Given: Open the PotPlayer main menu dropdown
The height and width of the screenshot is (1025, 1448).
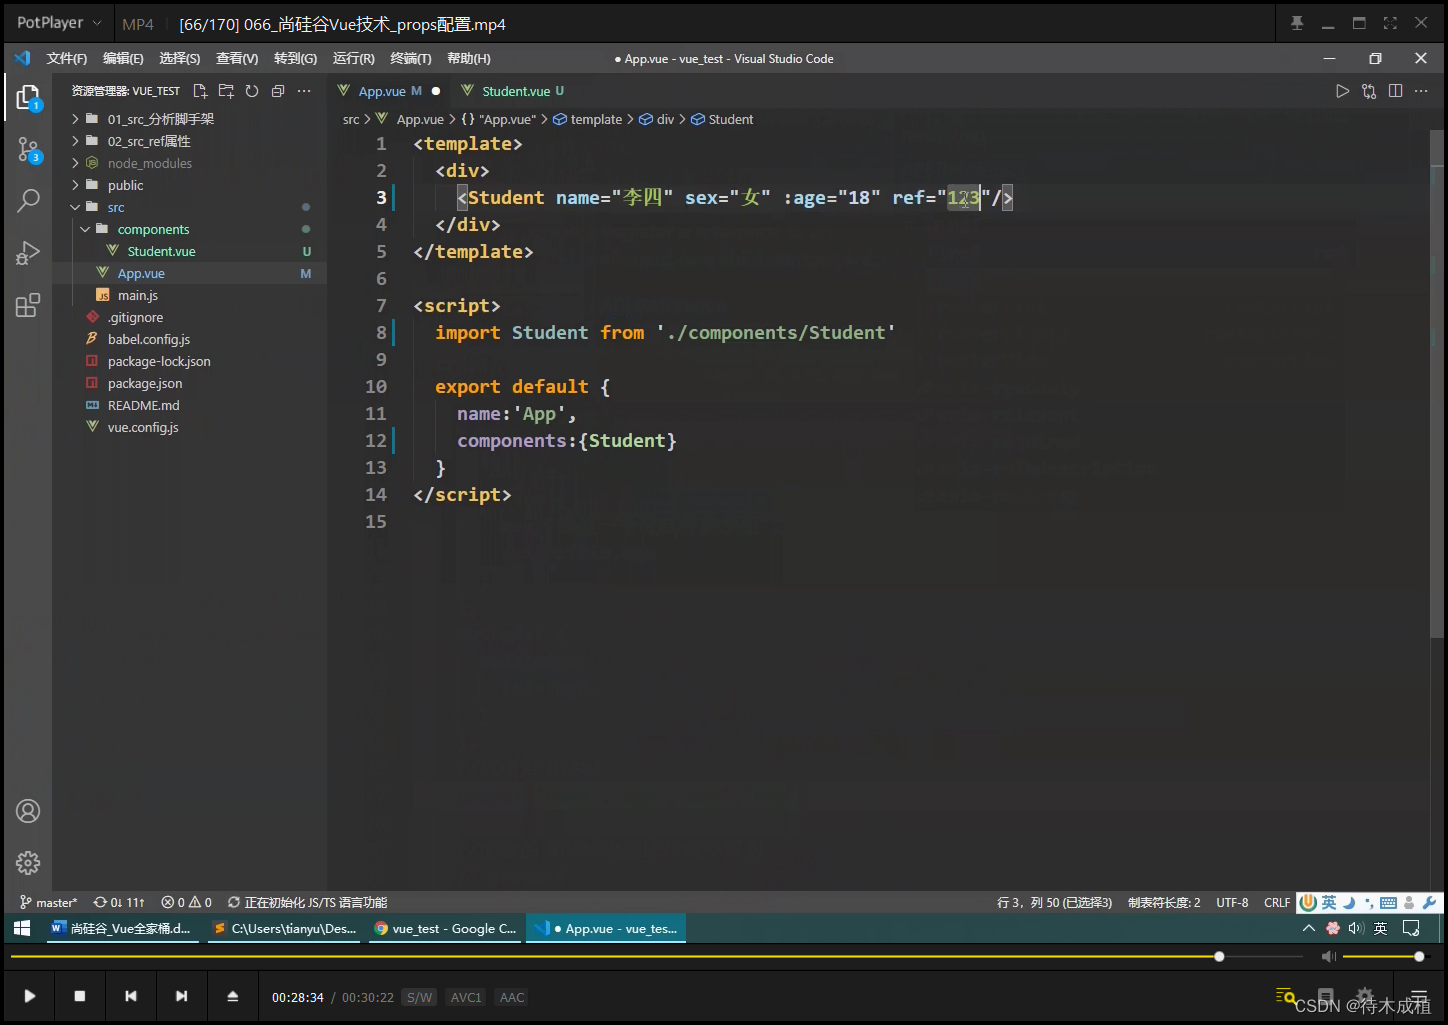Looking at the screenshot, I should point(59,23).
